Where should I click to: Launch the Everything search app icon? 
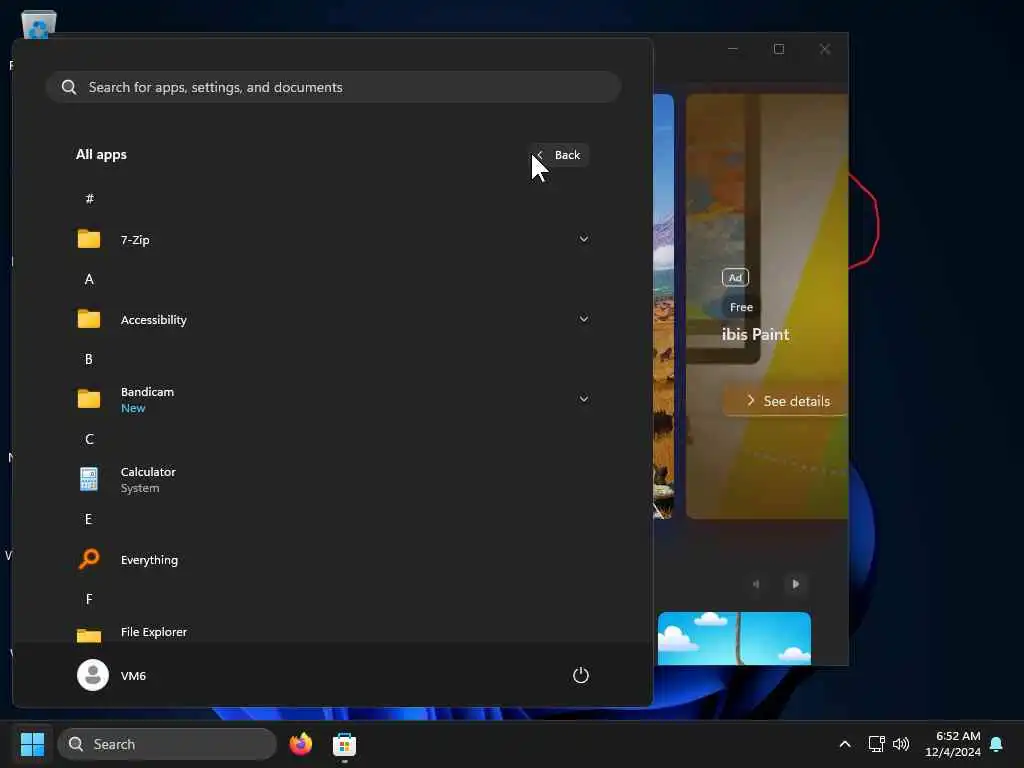(89, 559)
